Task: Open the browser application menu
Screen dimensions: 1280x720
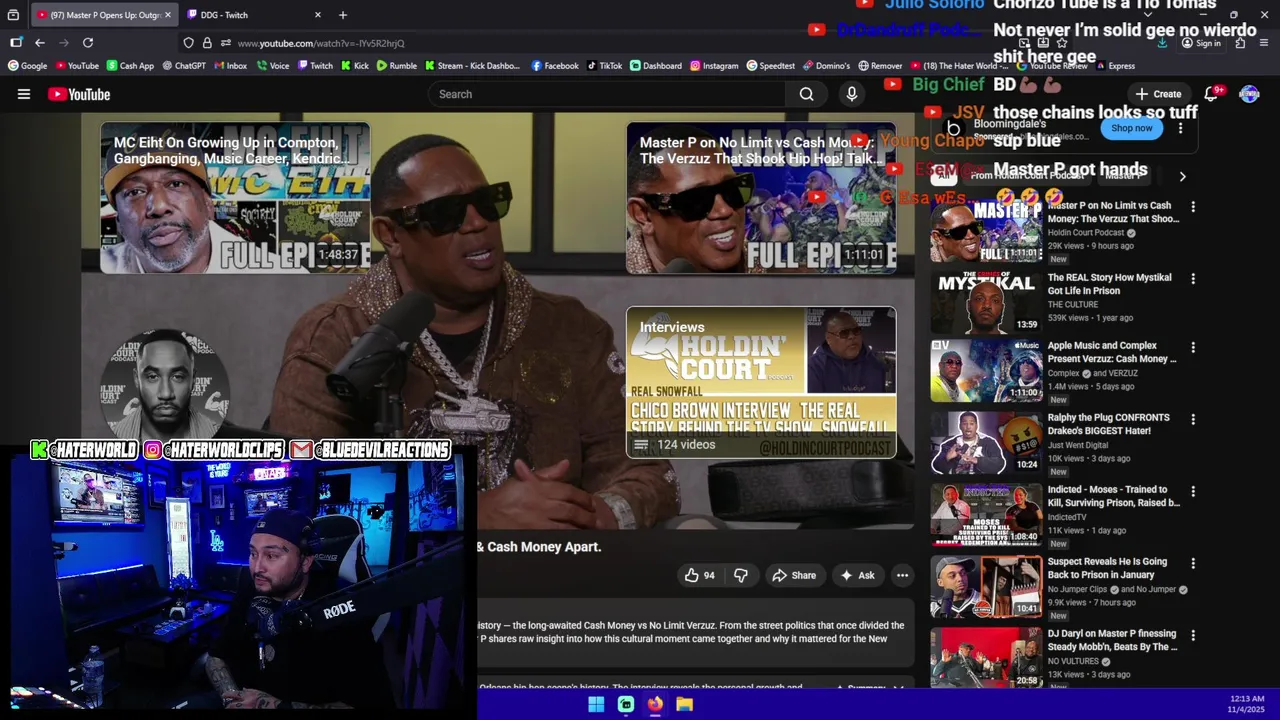Action: tap(1264, 43)
